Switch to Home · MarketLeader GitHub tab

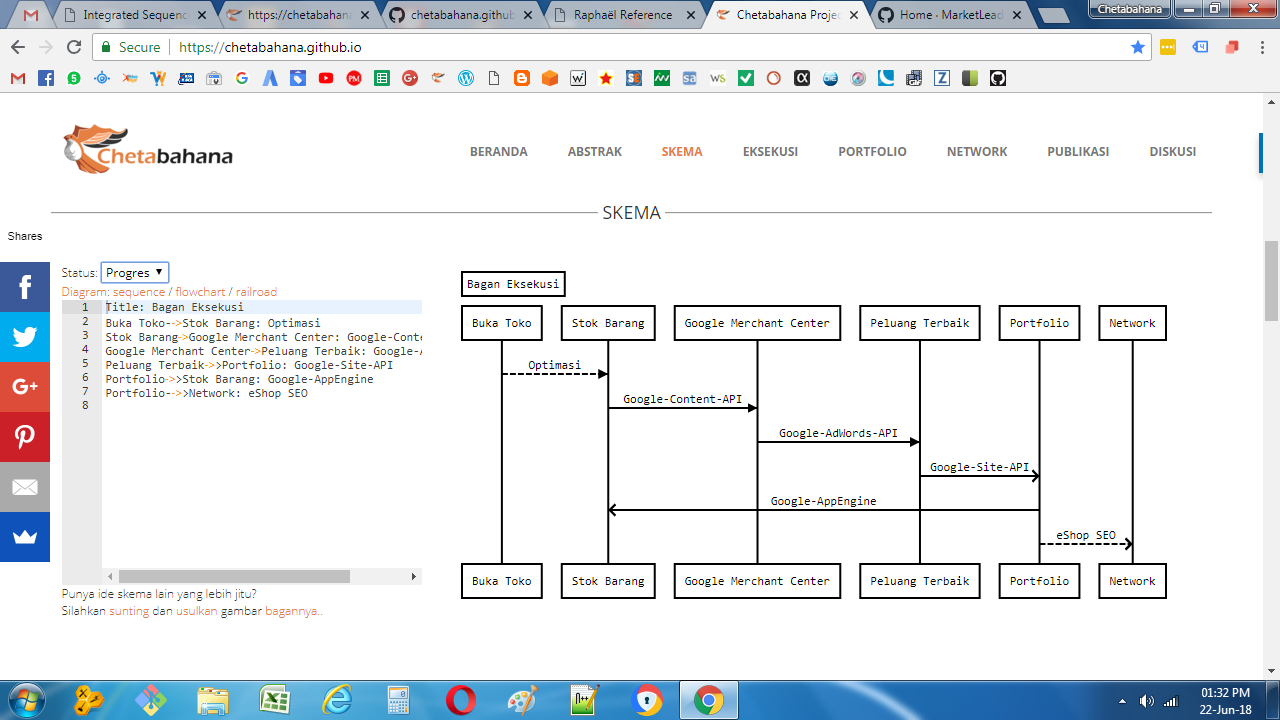point(951,15)
